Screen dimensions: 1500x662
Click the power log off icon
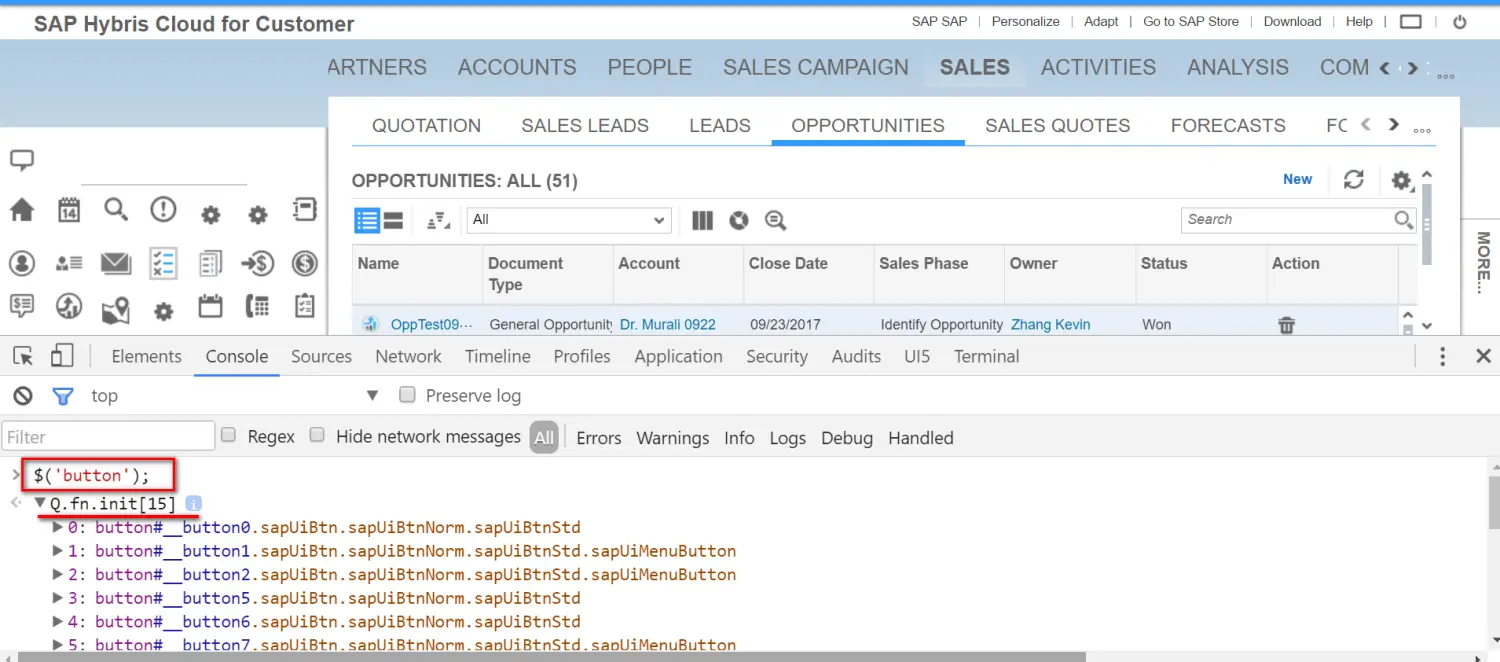[x=1460, y=21]
